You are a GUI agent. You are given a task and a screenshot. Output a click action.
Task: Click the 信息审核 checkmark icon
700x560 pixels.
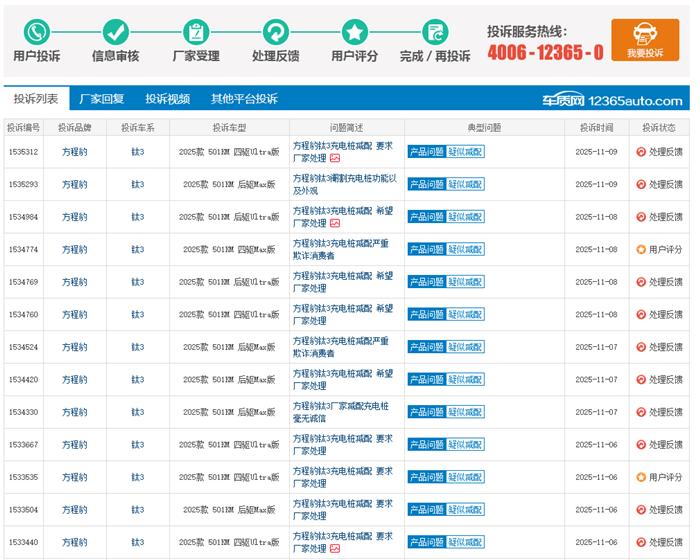[x=115, y=31]
